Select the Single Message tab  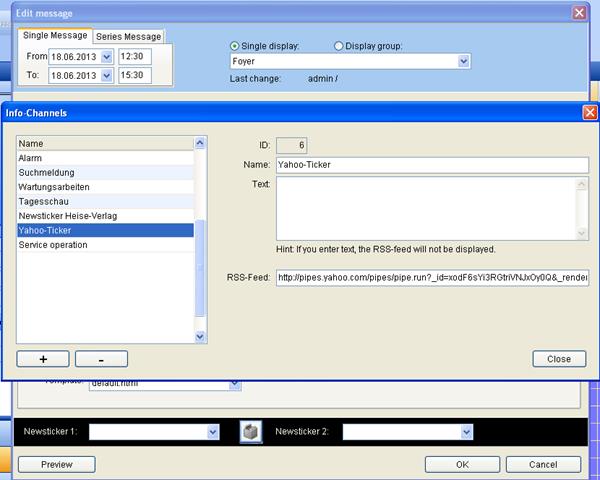point(56,36)
